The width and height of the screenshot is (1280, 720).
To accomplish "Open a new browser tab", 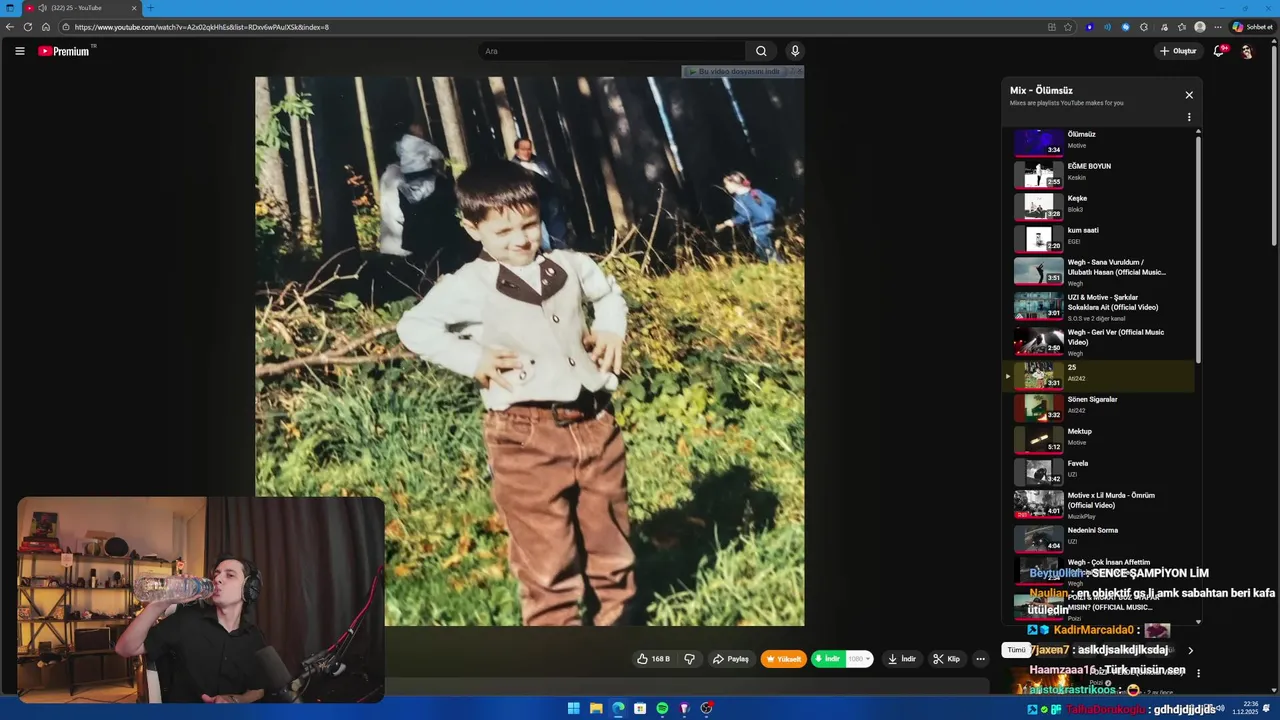I will (x=150, y=8).
